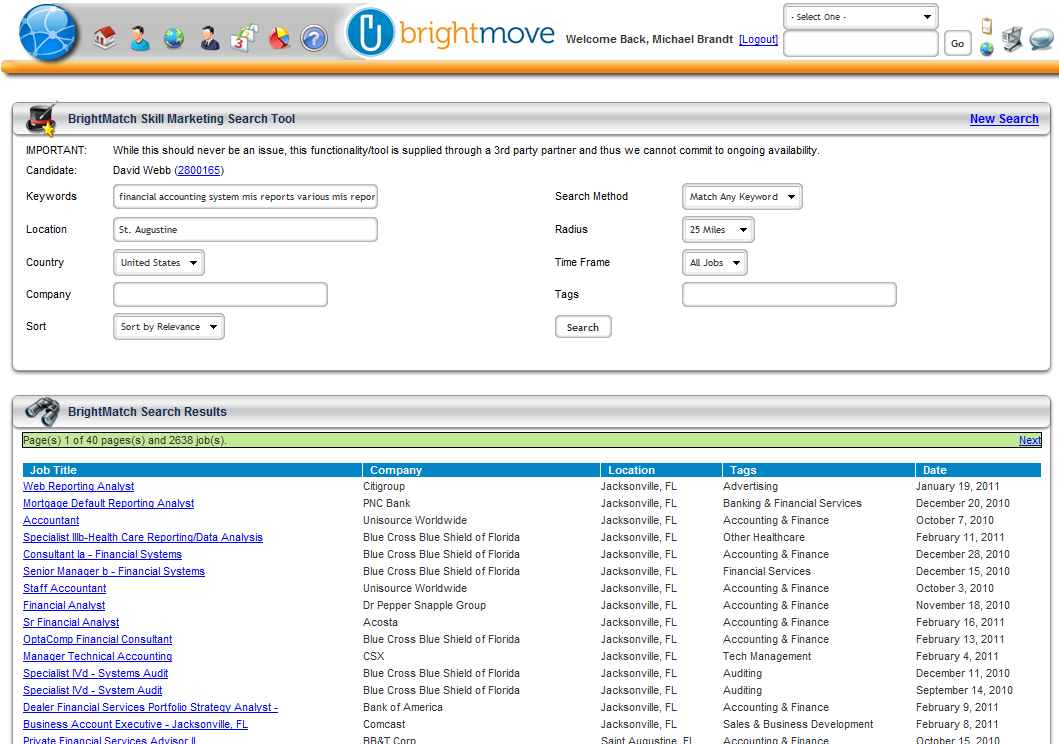Open the chat speech bubble icon

click(x=1042, y=39)
